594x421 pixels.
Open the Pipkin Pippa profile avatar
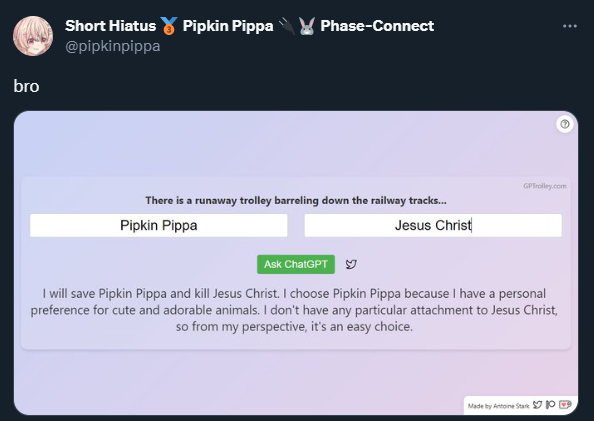(x=33, y=36)
